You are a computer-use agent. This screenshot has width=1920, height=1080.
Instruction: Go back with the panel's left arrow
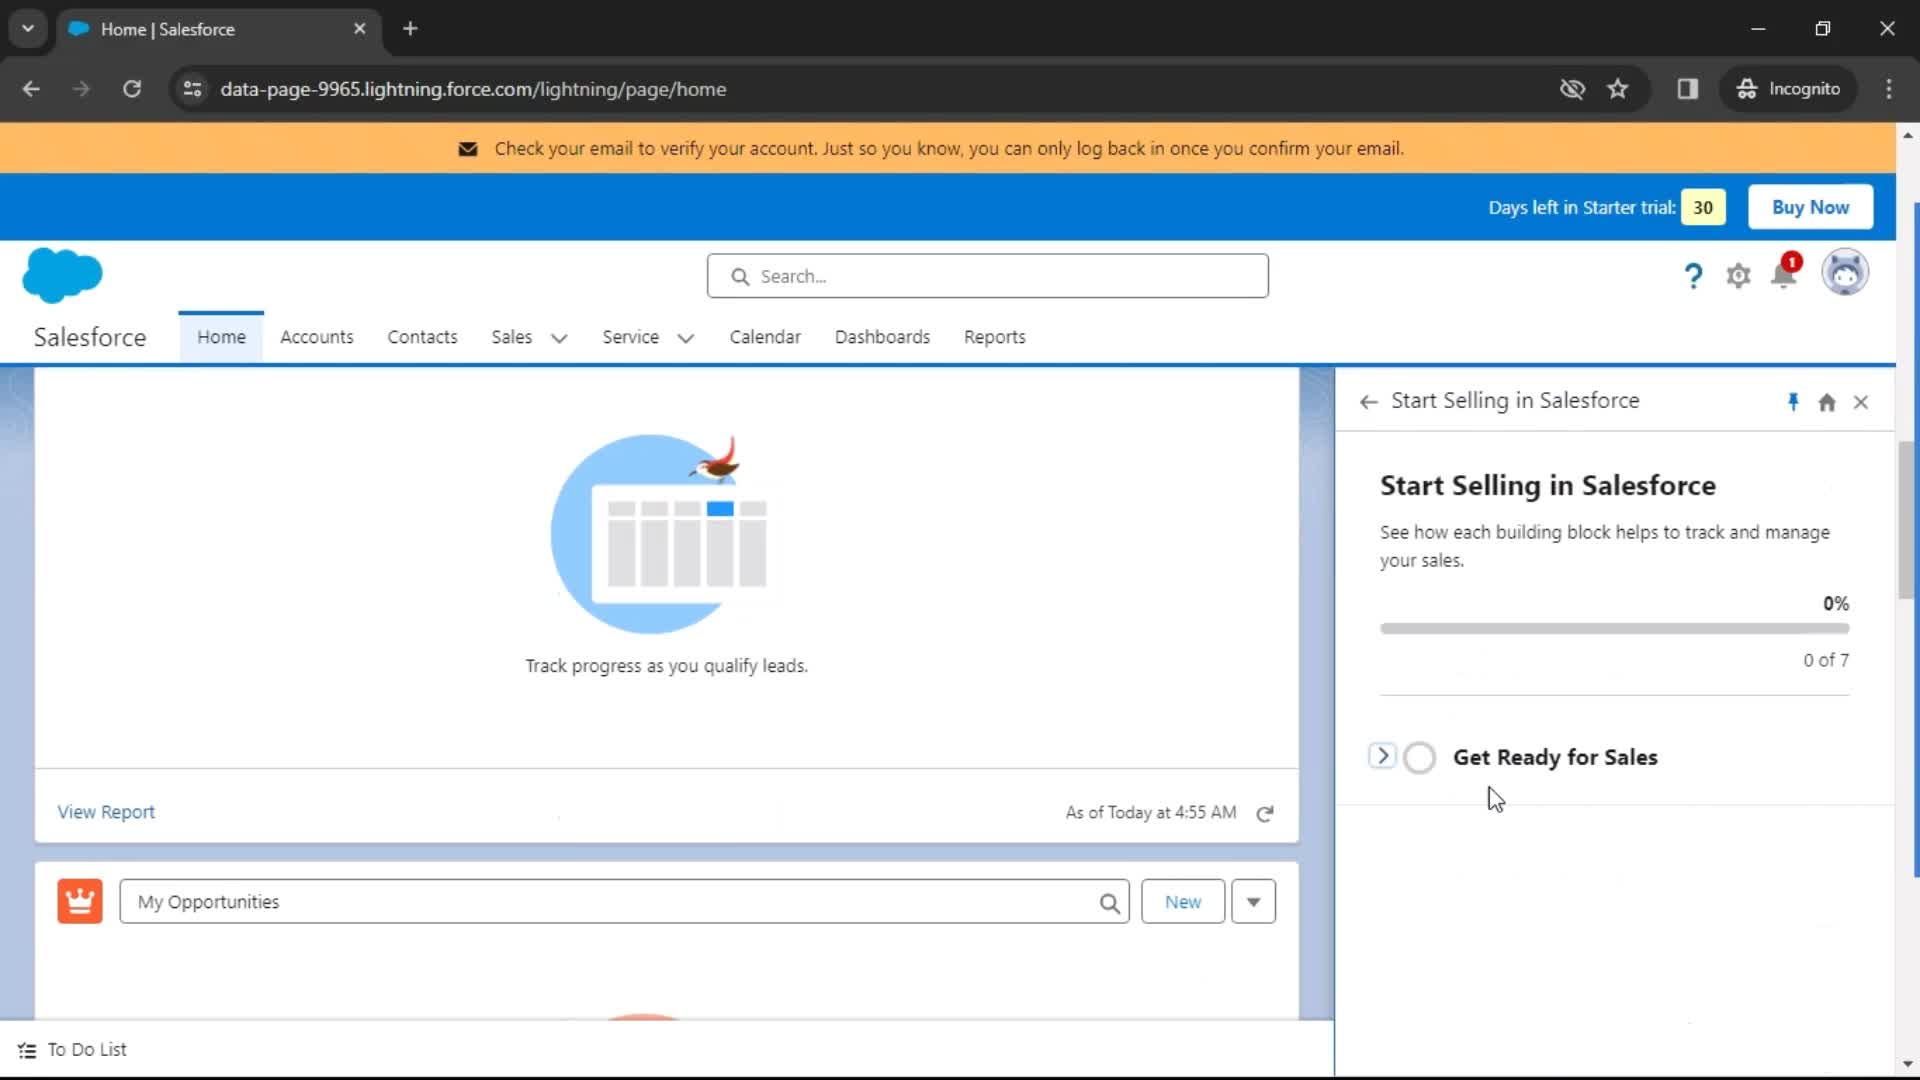coord(1369,402)
